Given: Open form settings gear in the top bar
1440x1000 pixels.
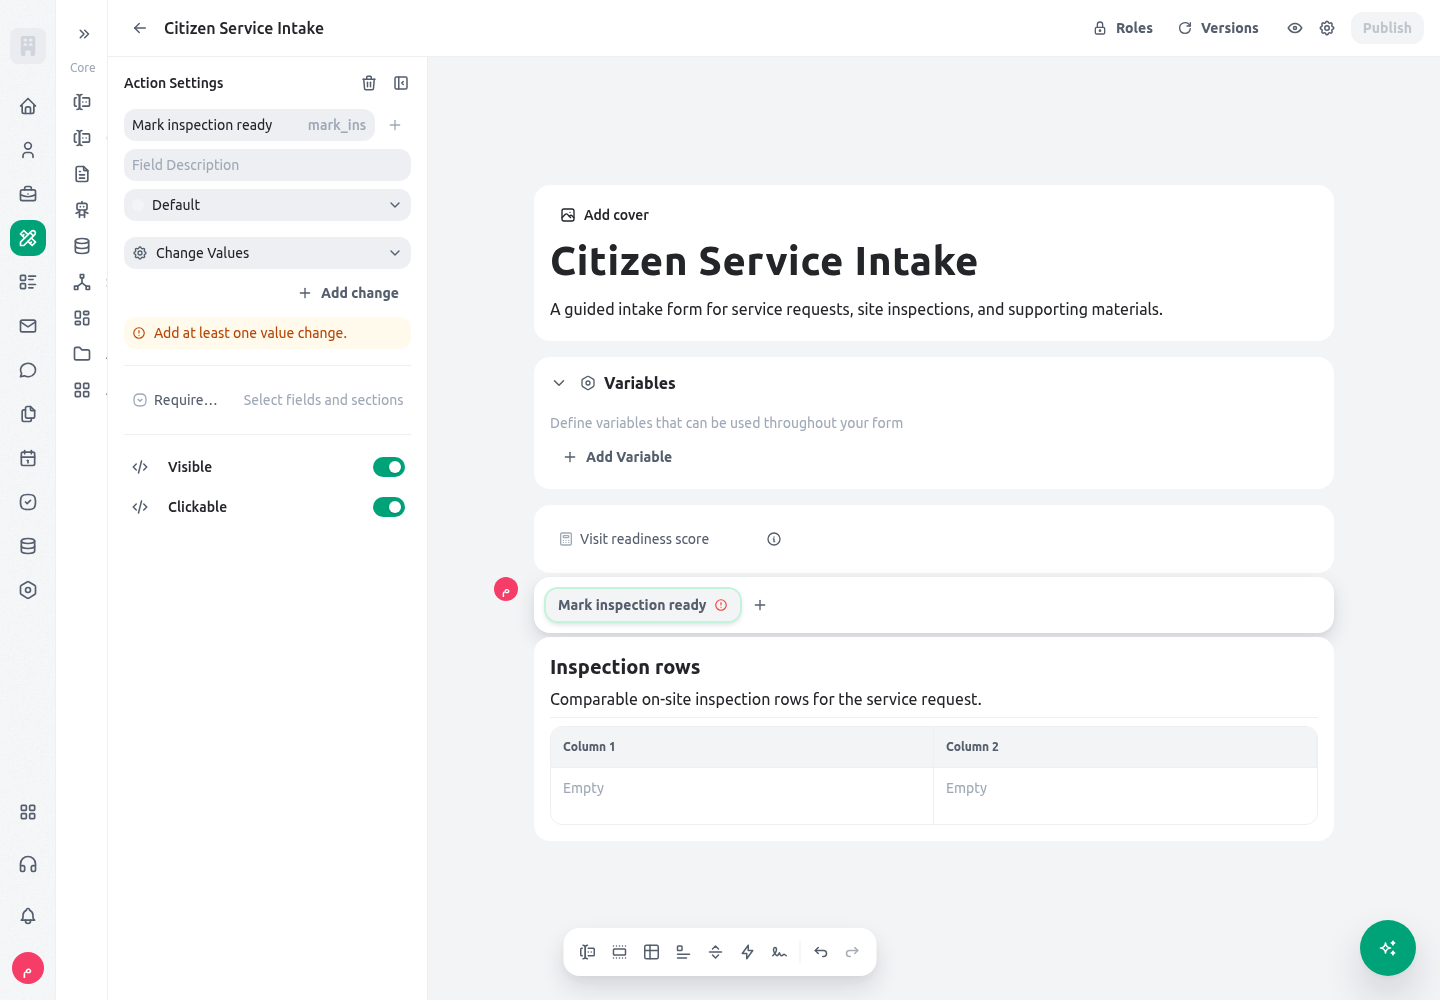Looking at the screenshot, I should [1327, 28].
